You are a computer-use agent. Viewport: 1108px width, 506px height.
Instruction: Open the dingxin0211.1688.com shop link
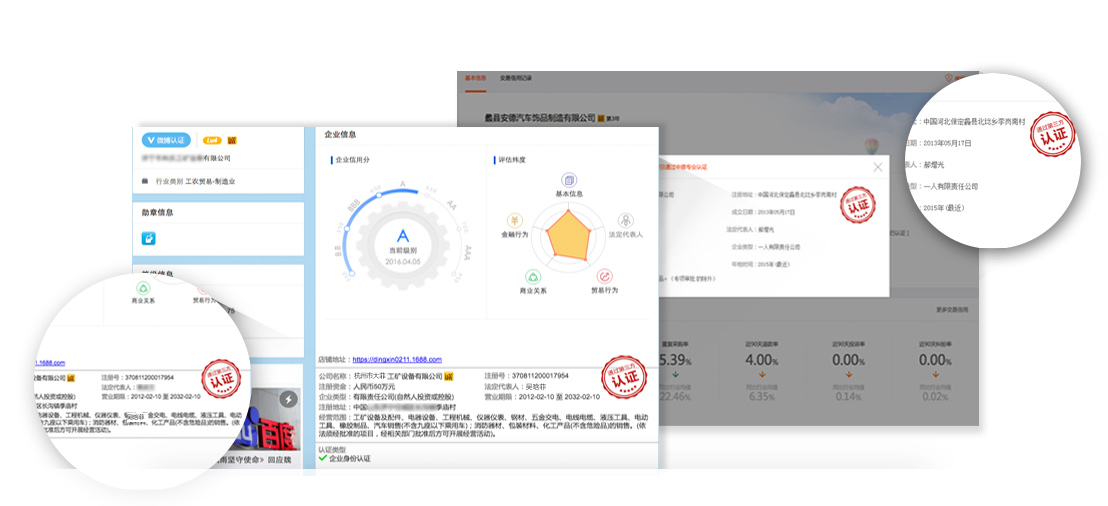point(396,359)
